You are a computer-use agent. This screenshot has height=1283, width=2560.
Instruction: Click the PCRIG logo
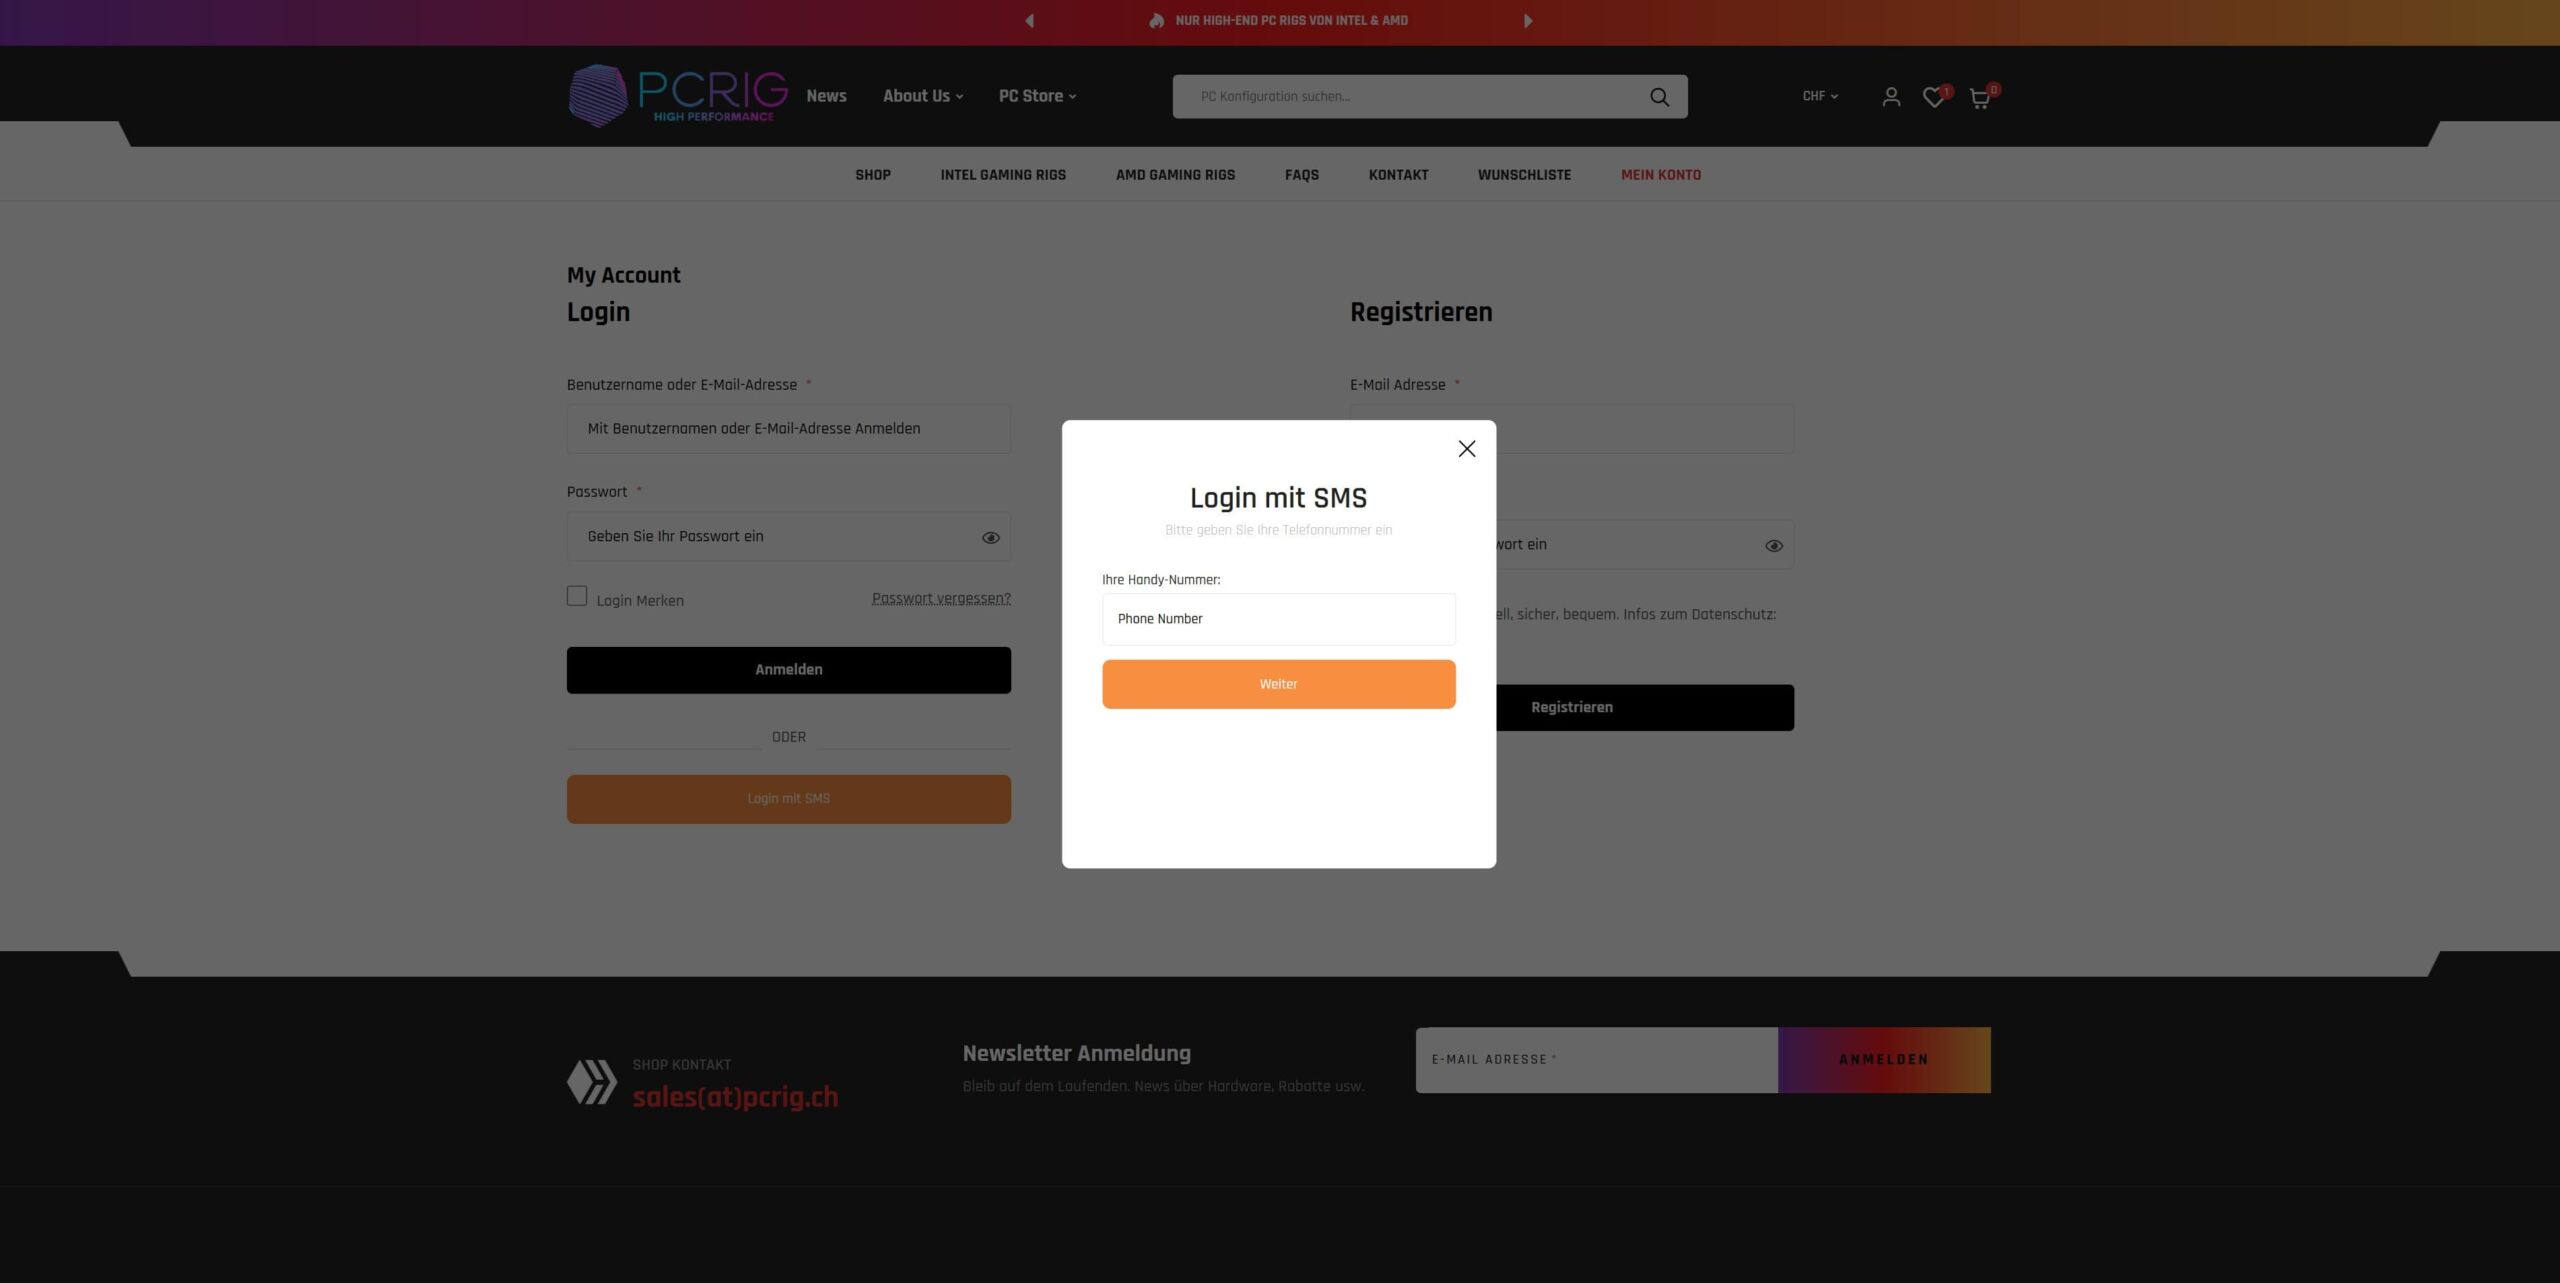click(678, 96)
